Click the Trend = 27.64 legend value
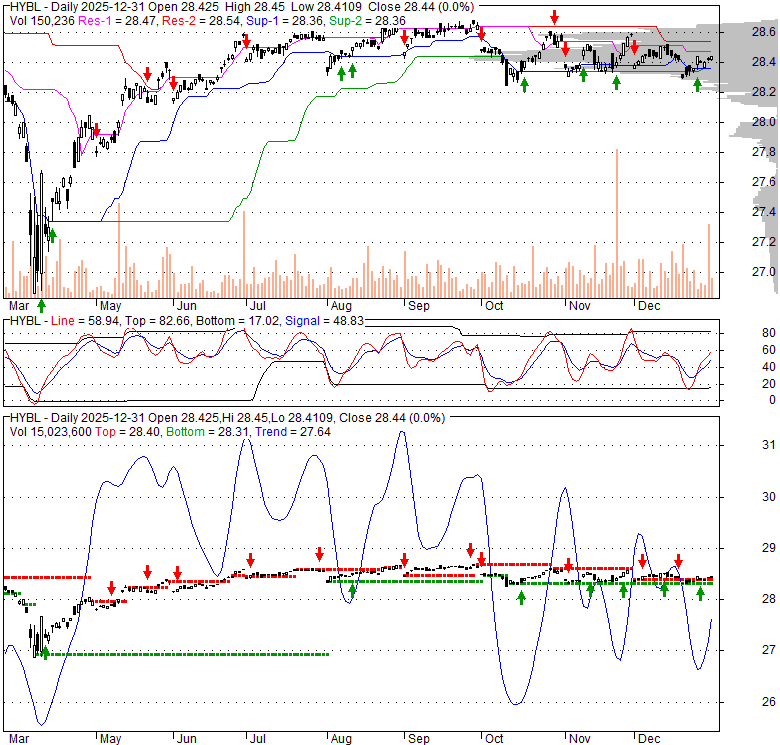The height and width of the screenshot is (745, 780). point(293,432)
